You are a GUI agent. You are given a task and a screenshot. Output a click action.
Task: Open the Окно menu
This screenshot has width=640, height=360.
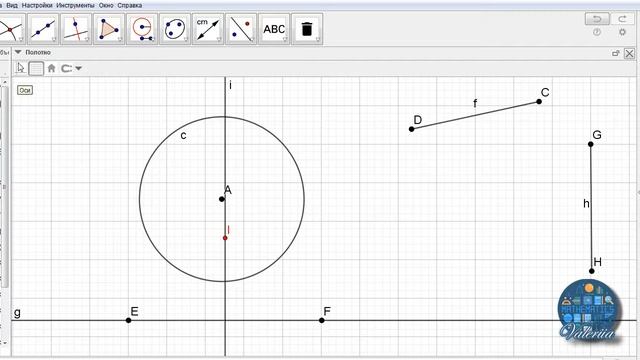click(106, 5)
